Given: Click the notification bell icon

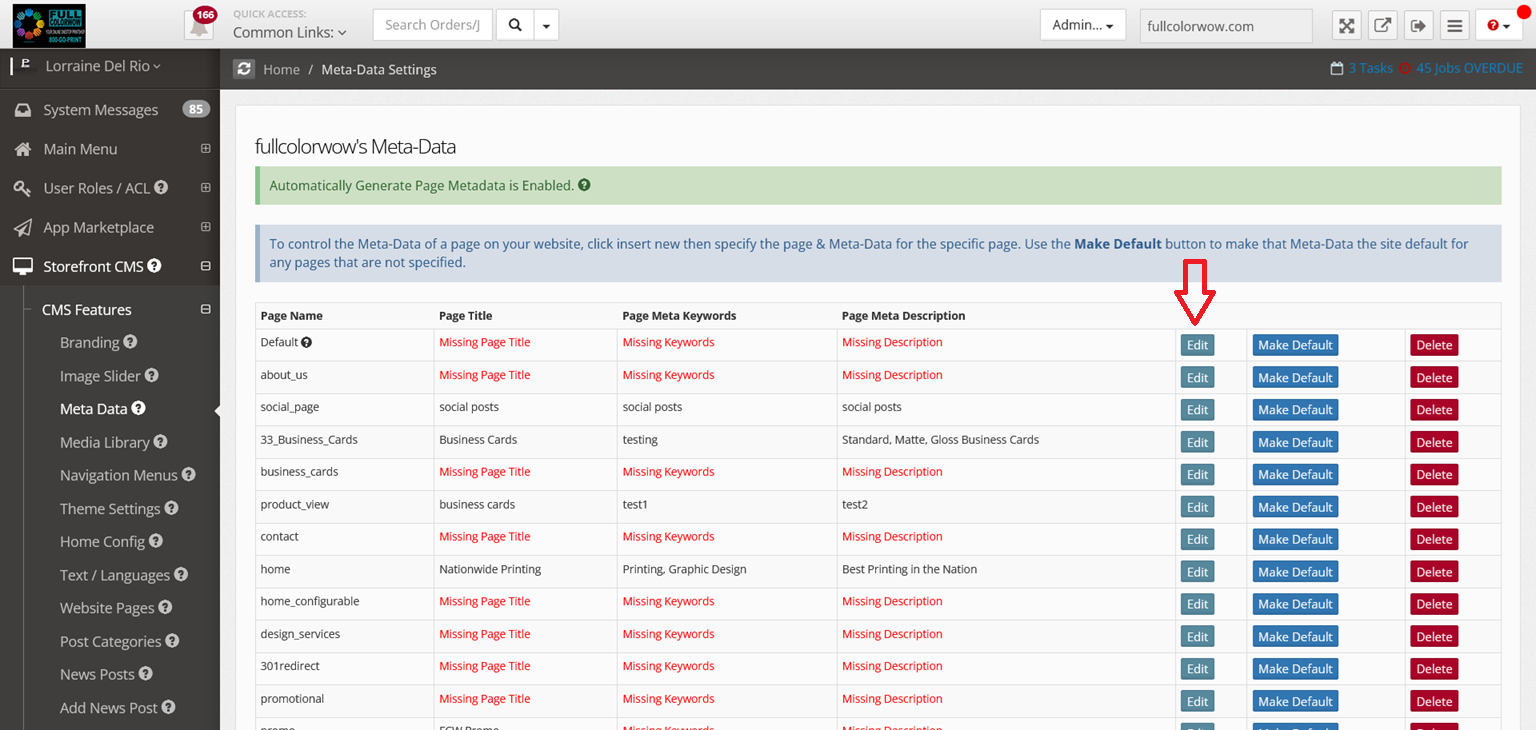Looking at the screenshot, I should (199, 26).
